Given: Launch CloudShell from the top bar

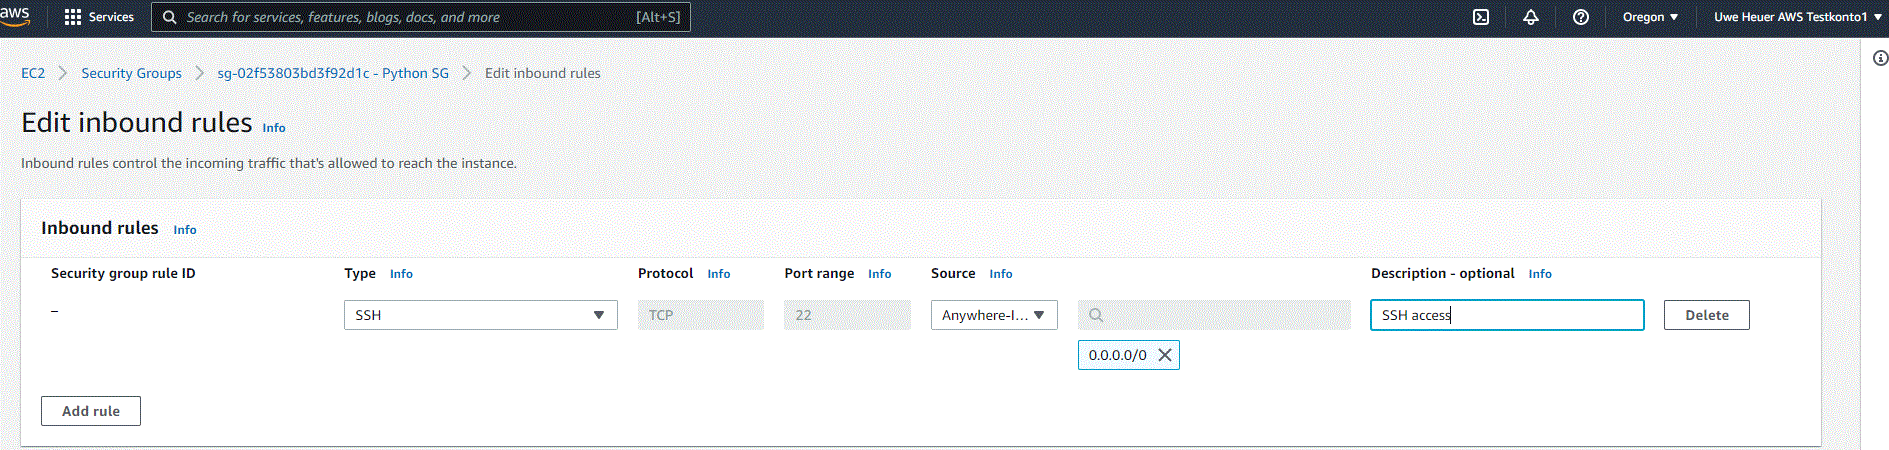Looking at the screenshot, I should point(1481,17).
